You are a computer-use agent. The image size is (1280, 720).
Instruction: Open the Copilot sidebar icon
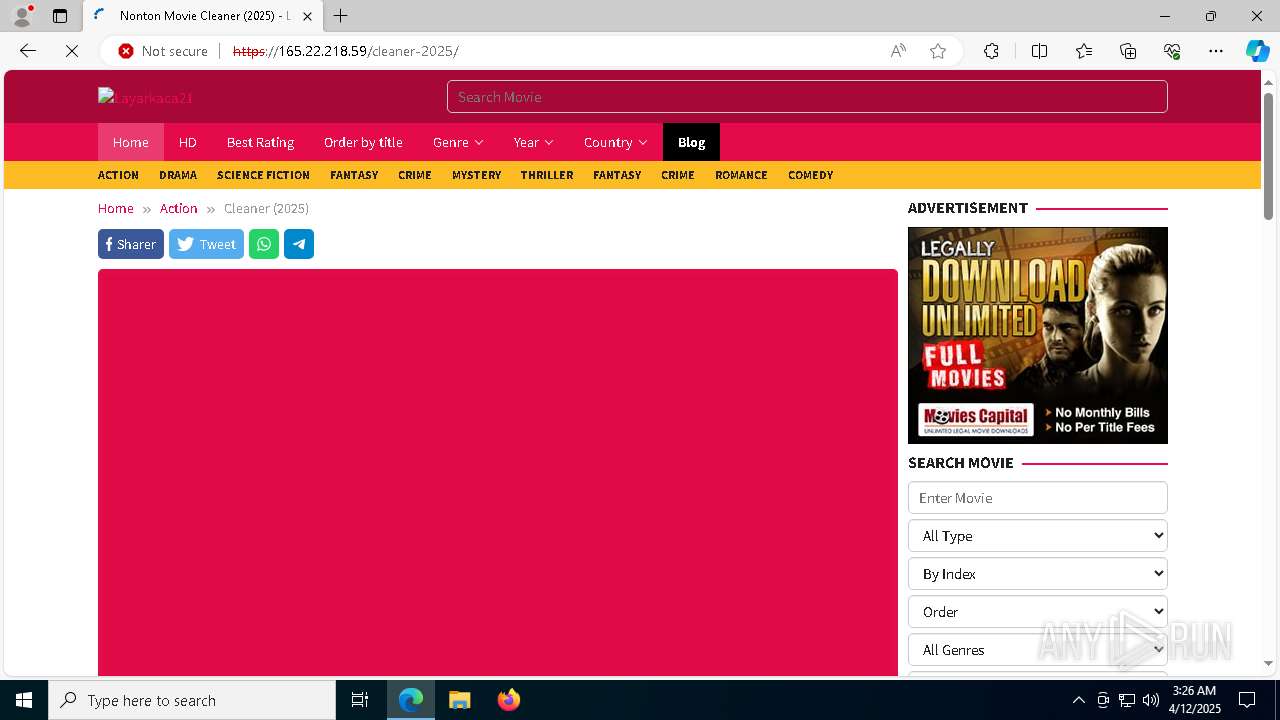point(1257,51)
